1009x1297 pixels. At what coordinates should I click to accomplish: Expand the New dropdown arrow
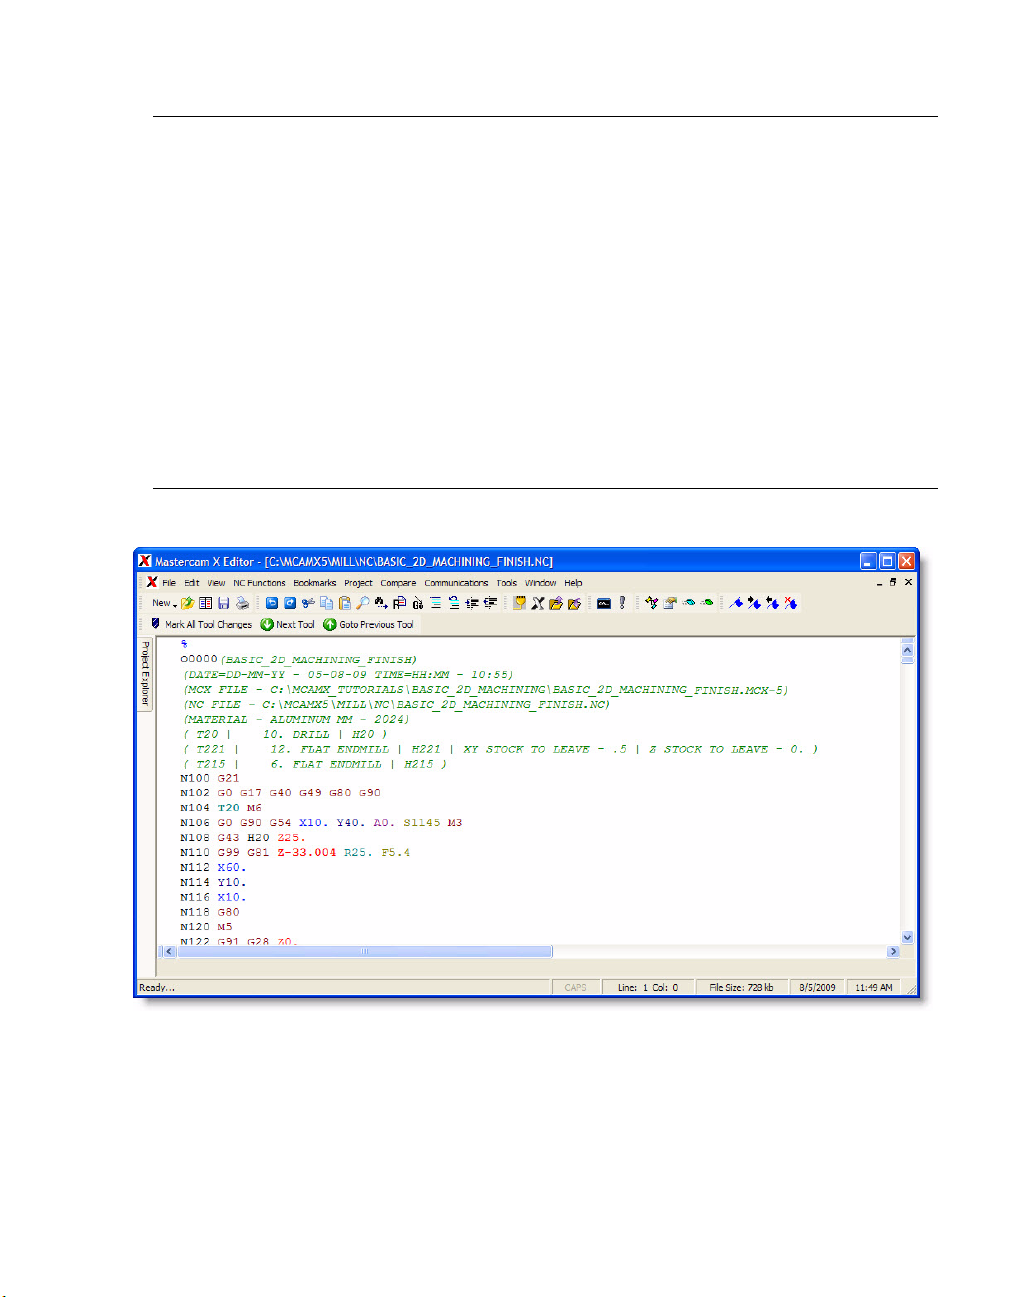(175, 604)
